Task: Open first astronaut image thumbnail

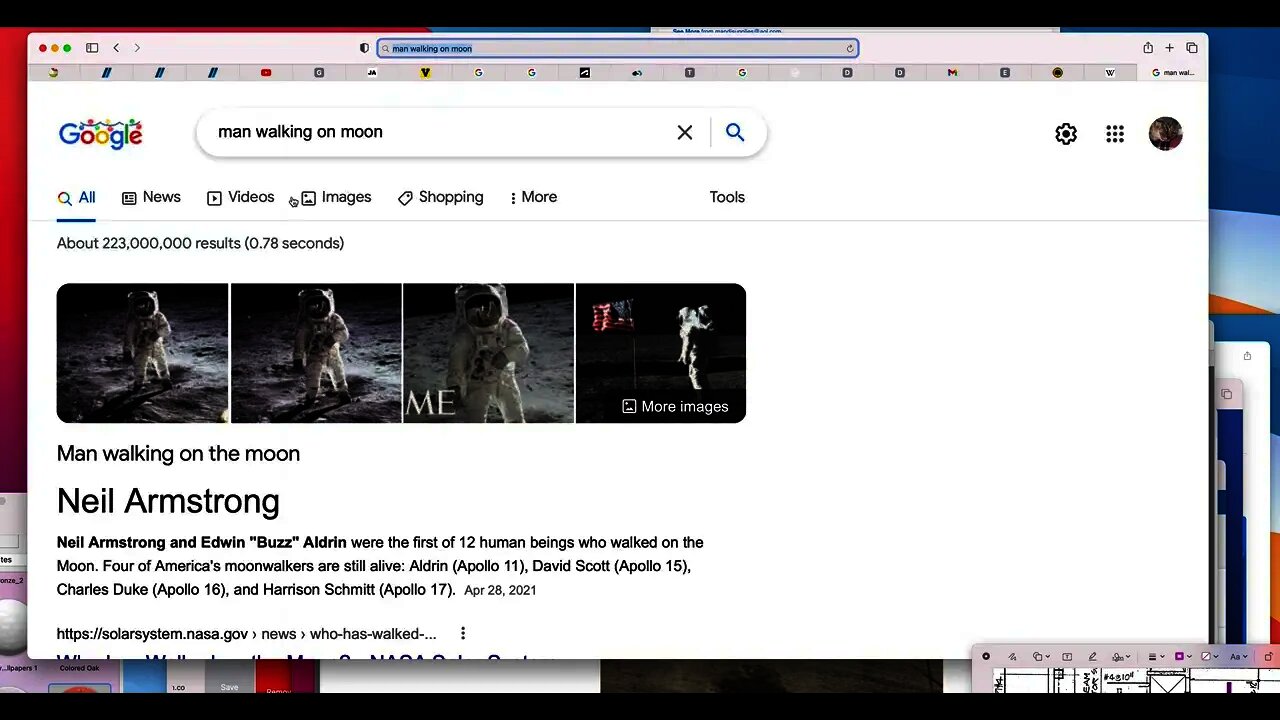Action: click(x=142, y=353)
